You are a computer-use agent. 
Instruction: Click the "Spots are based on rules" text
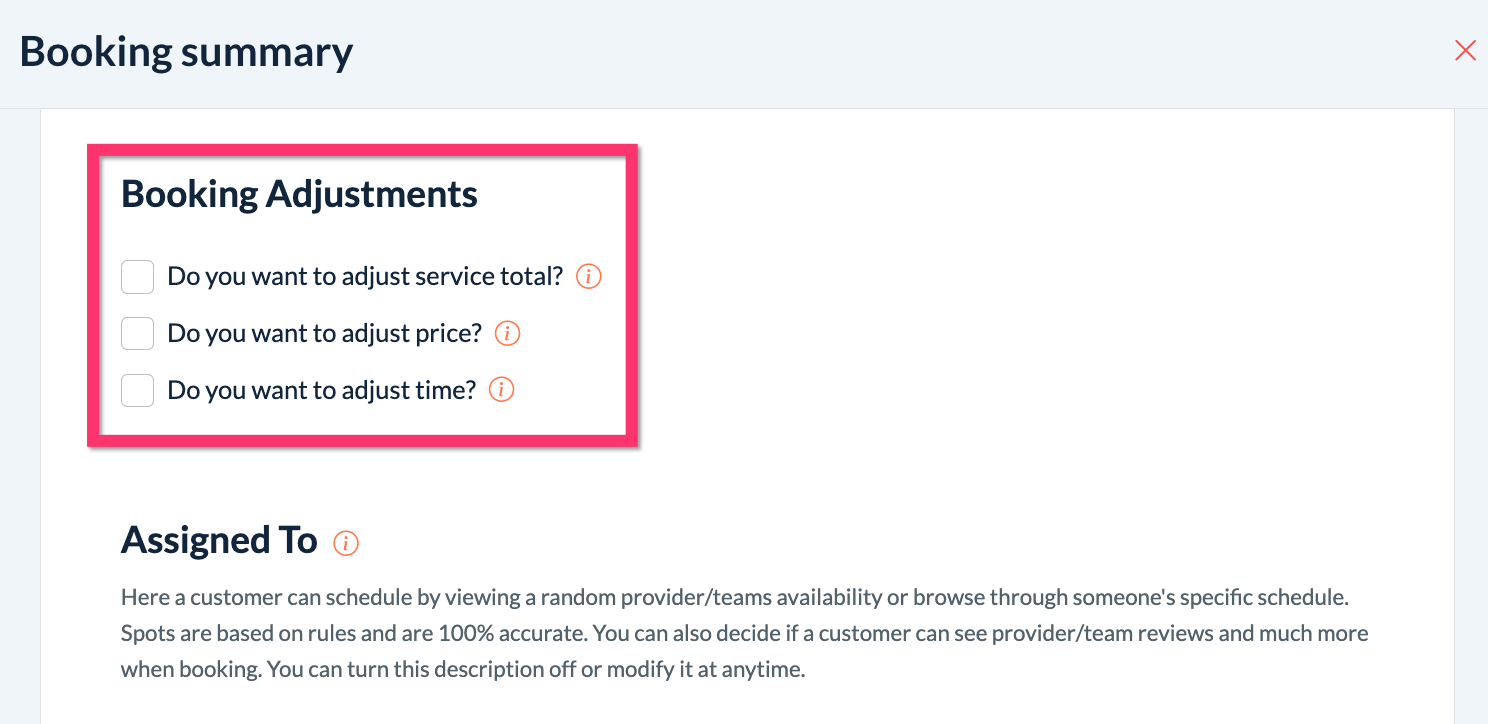[234, 634]
